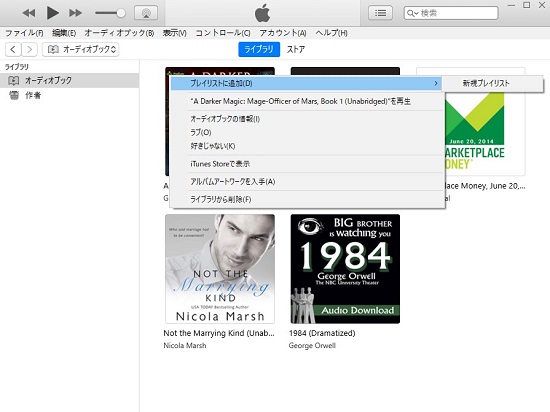Close the iTunes window
This screenshot has height=412, width=550.
pyautogui.click(x=542, y=5)
